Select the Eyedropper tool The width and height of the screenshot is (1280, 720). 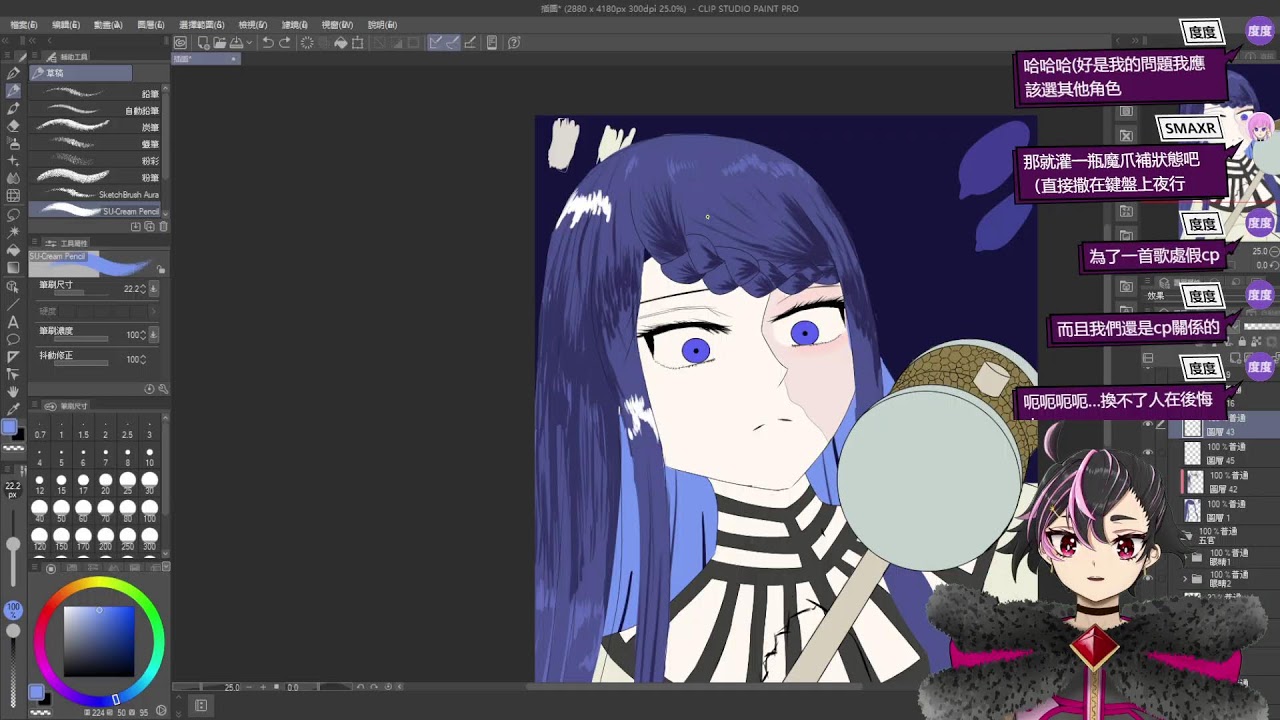[x=13, y=408]
